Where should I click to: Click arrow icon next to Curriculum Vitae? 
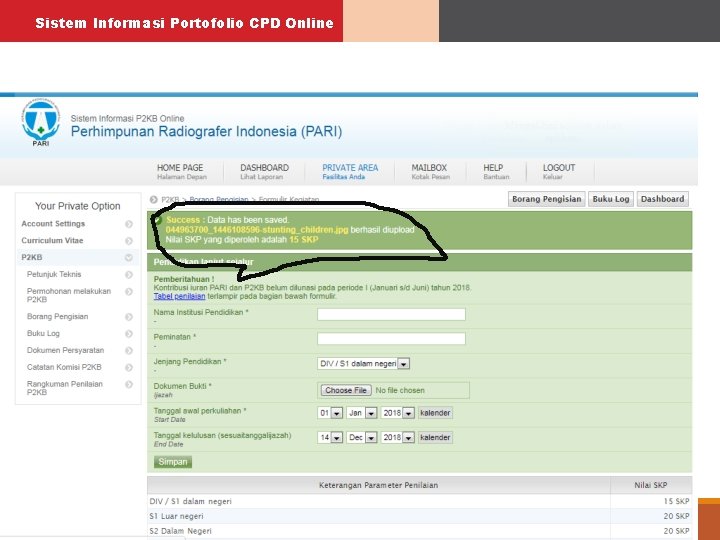(x=129, y=241)
